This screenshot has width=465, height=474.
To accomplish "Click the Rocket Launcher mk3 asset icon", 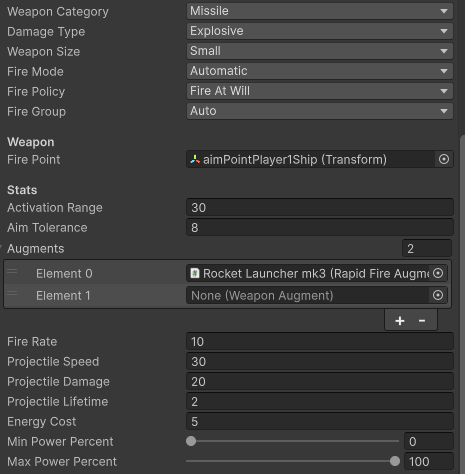I will (x=195, y=273).
